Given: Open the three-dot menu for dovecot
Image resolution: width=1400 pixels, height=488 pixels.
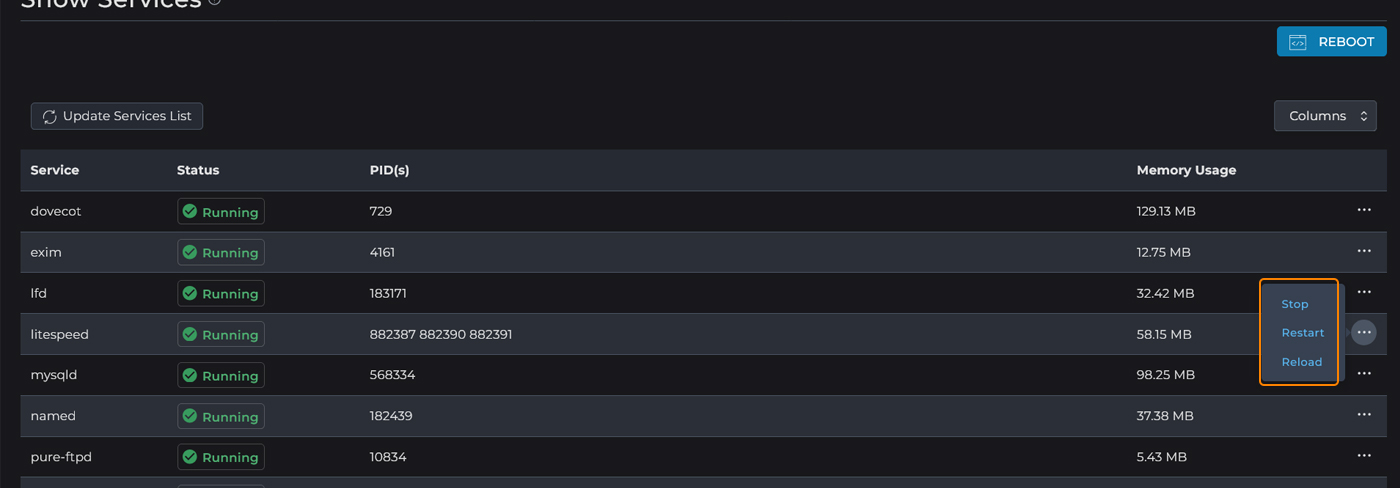Looking at the screenshot, I should (1363, 211).
